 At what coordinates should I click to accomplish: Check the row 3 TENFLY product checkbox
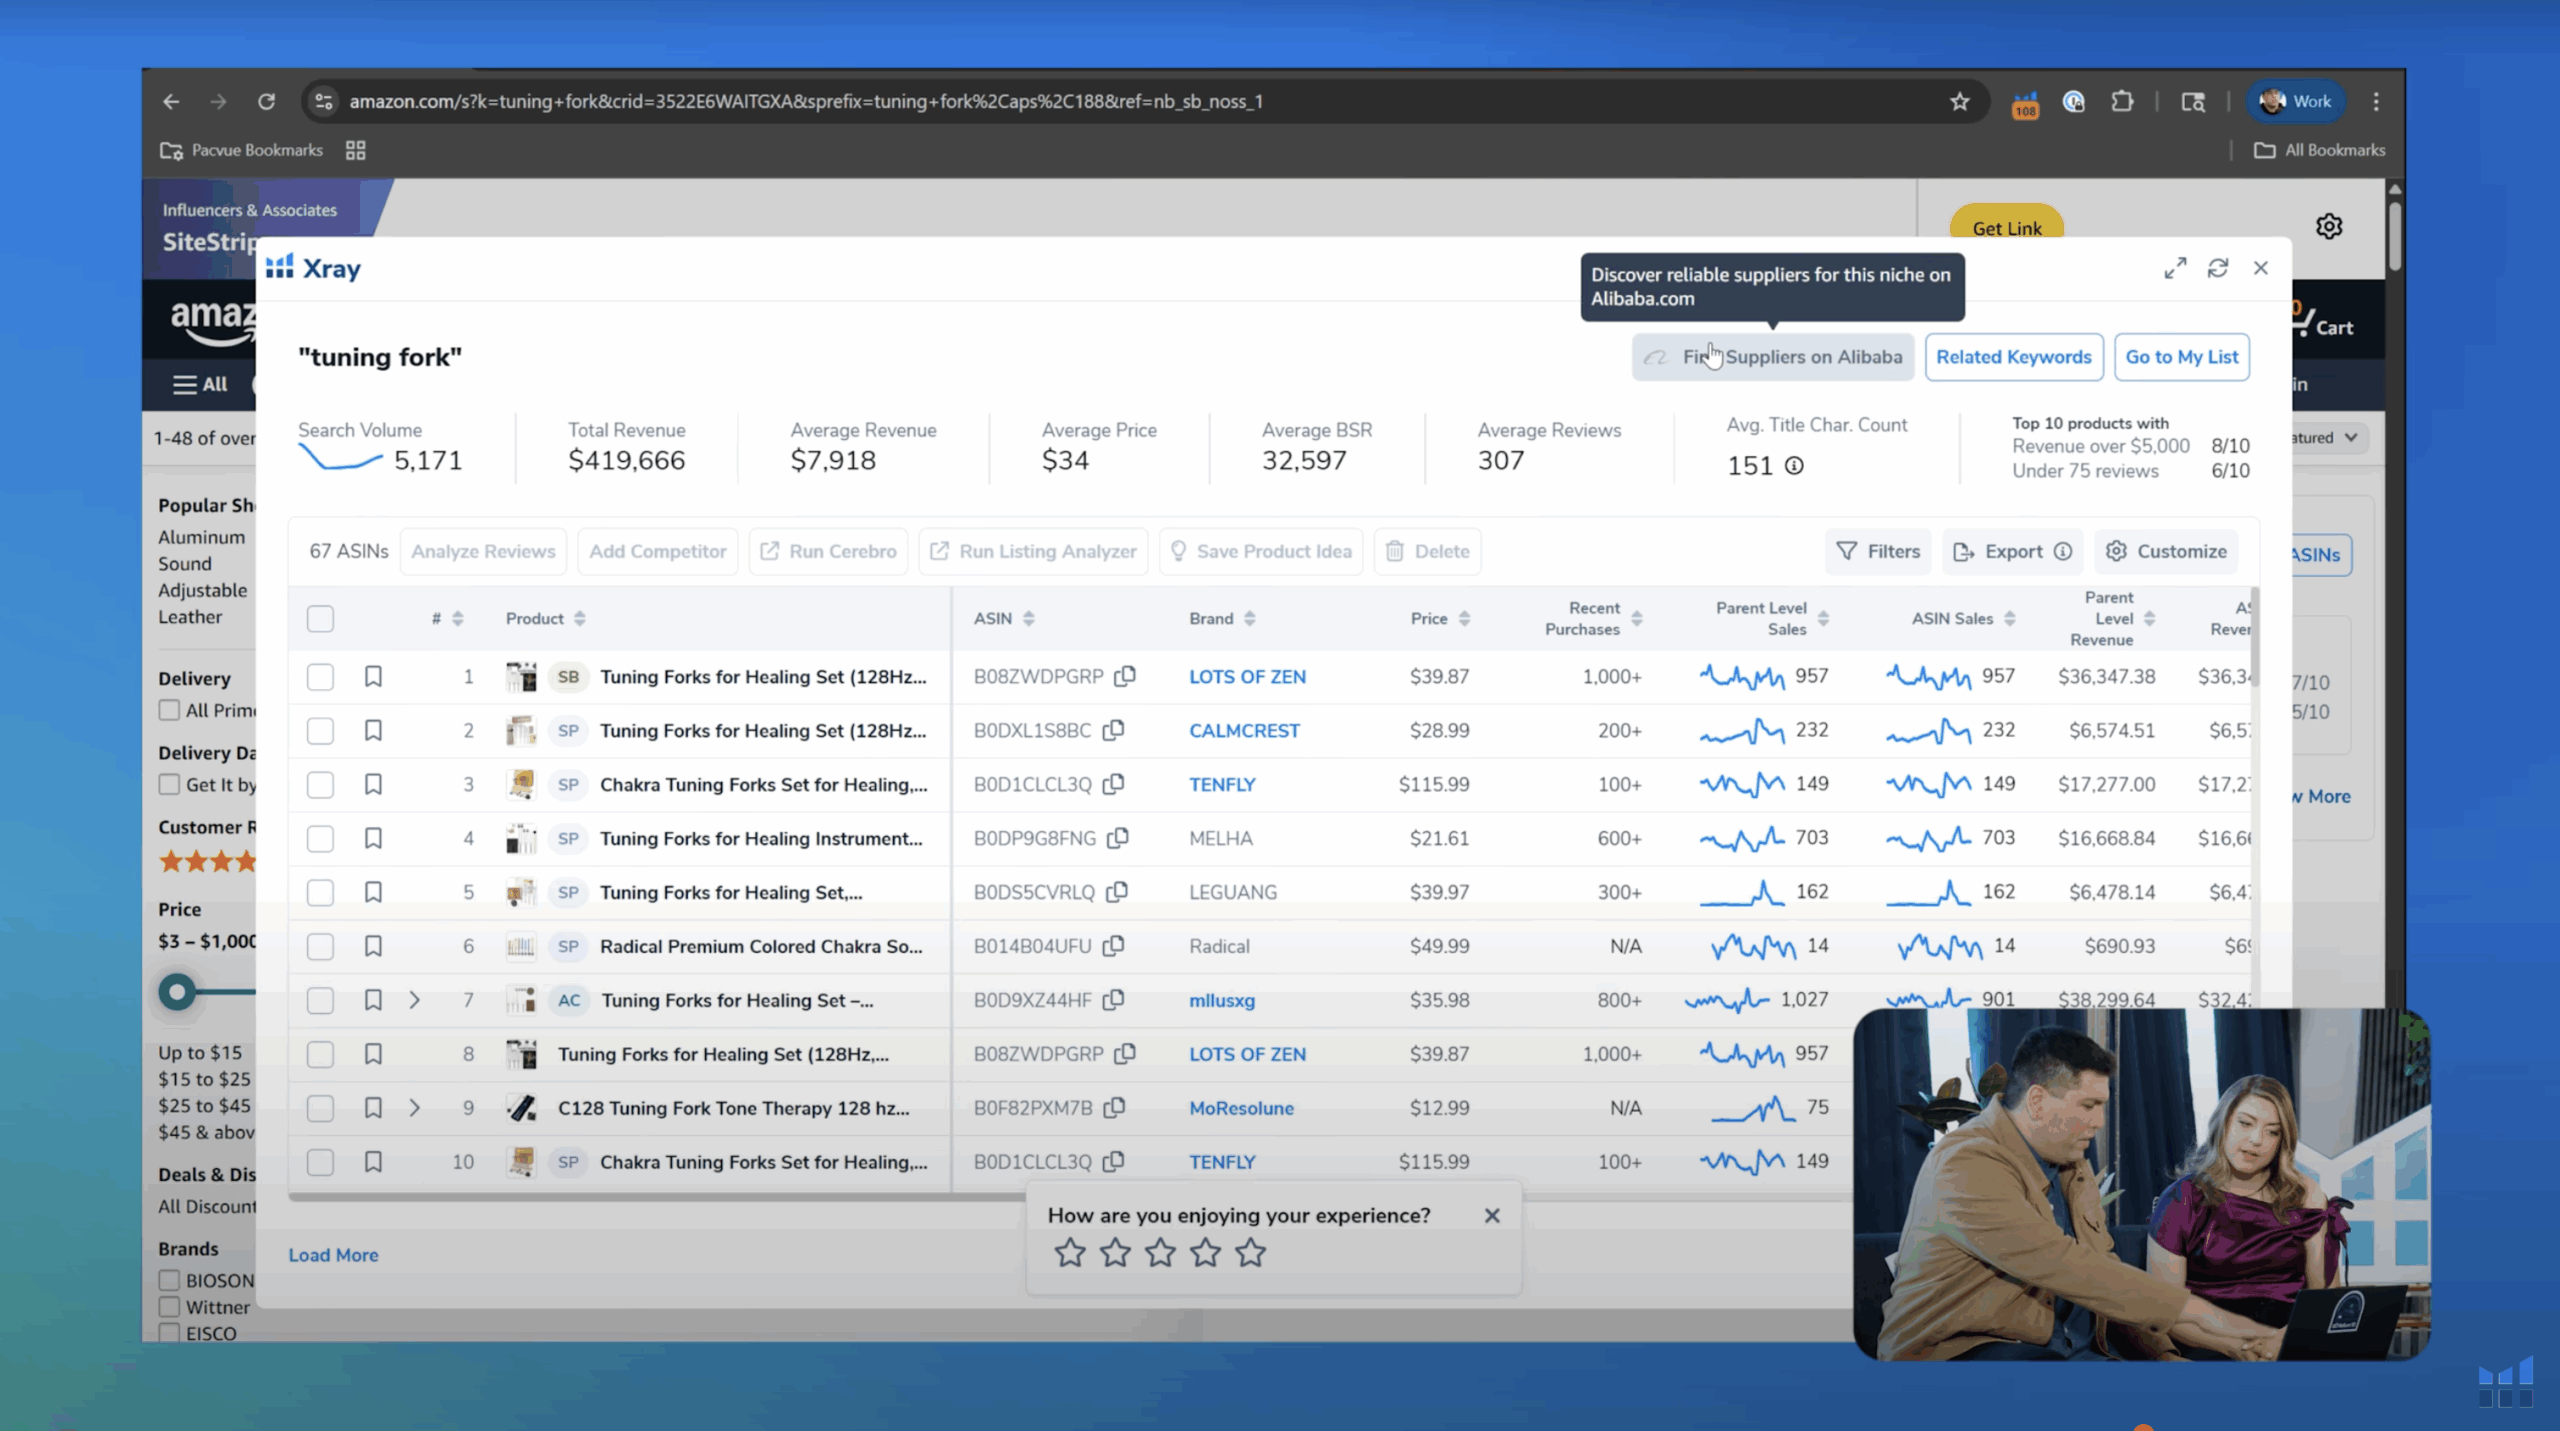[320, 785]
